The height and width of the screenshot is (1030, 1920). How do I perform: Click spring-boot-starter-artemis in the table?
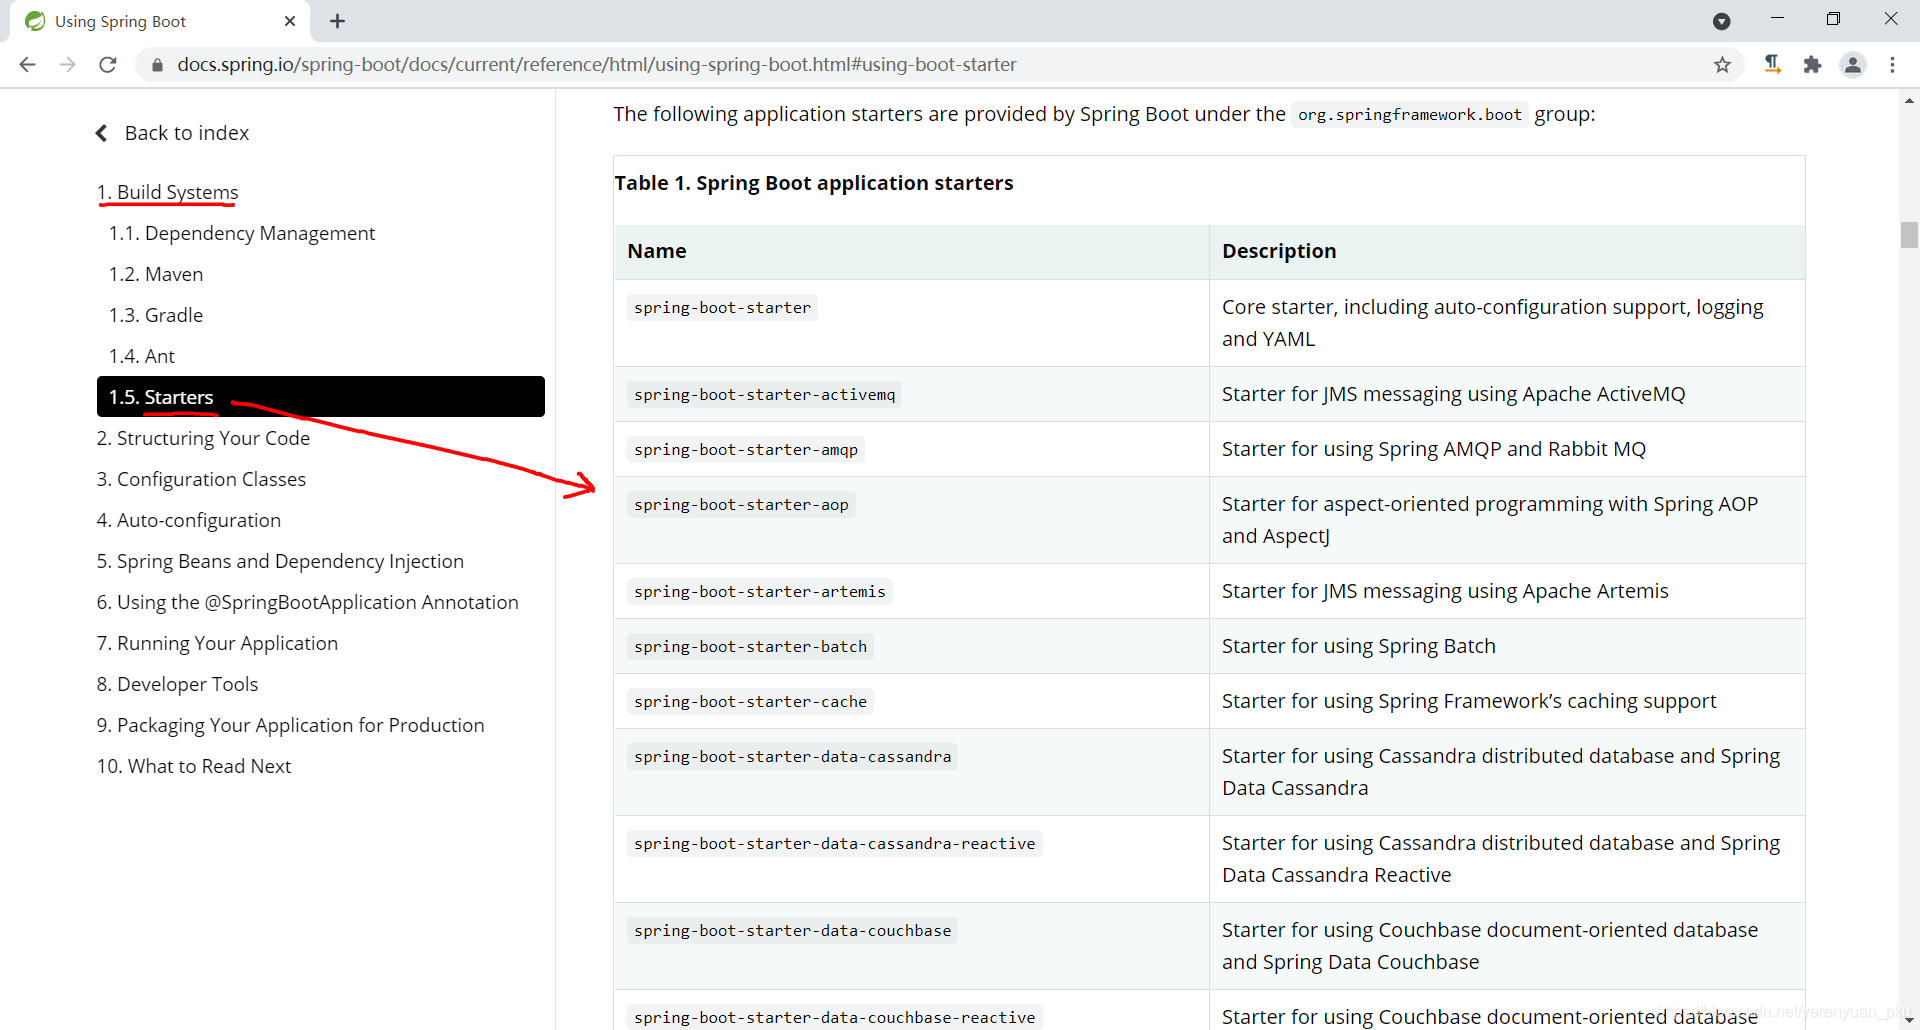coord(760,591)
